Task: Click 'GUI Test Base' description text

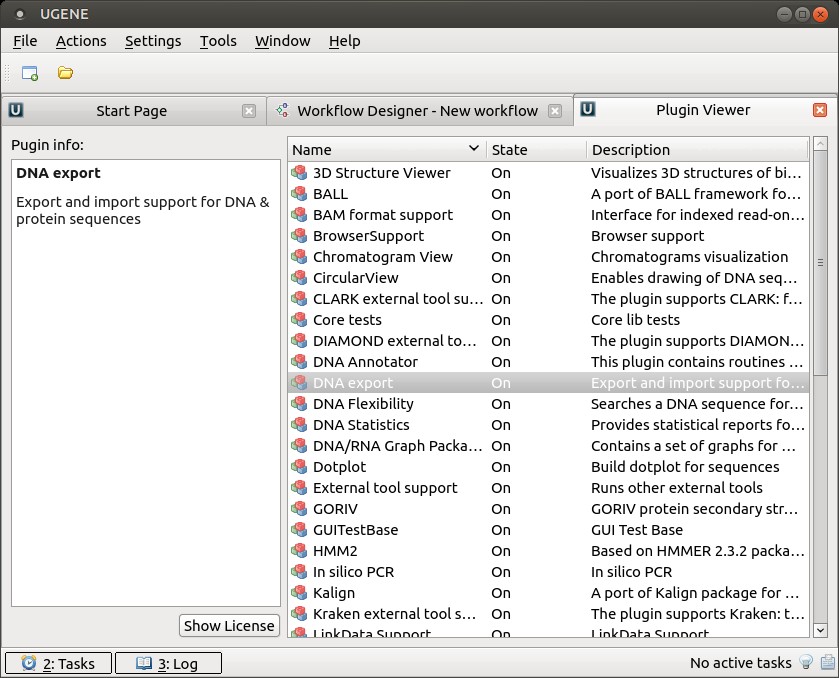Action: click(637, 530)
